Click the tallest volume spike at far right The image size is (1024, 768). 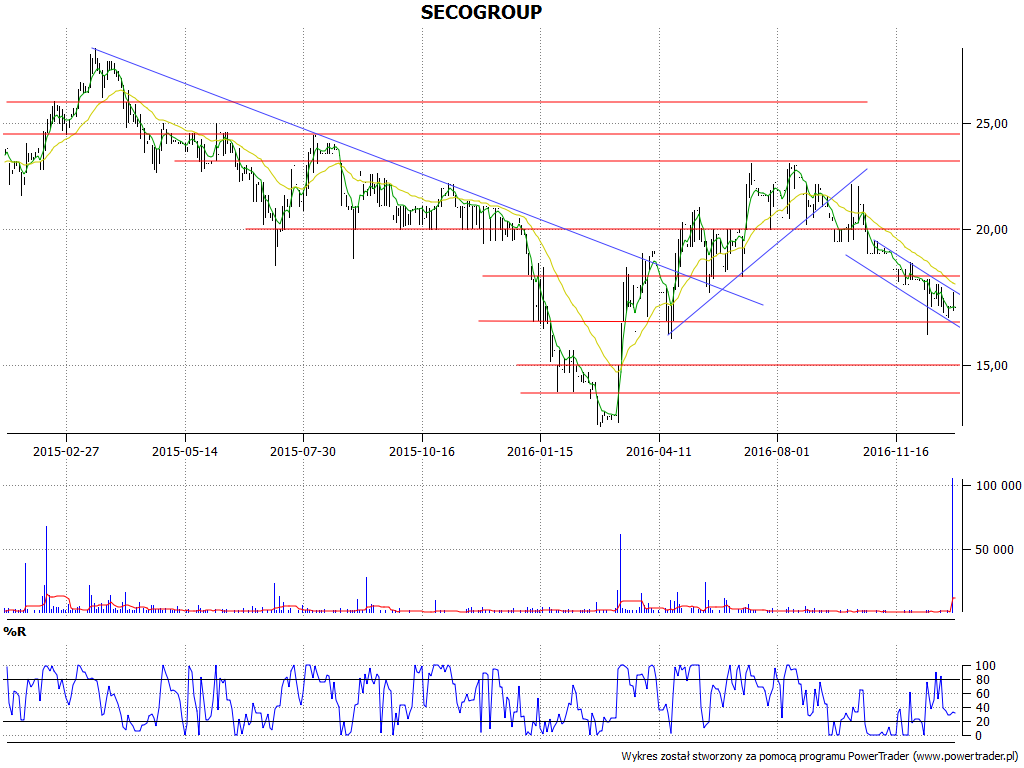coord(952,545)
